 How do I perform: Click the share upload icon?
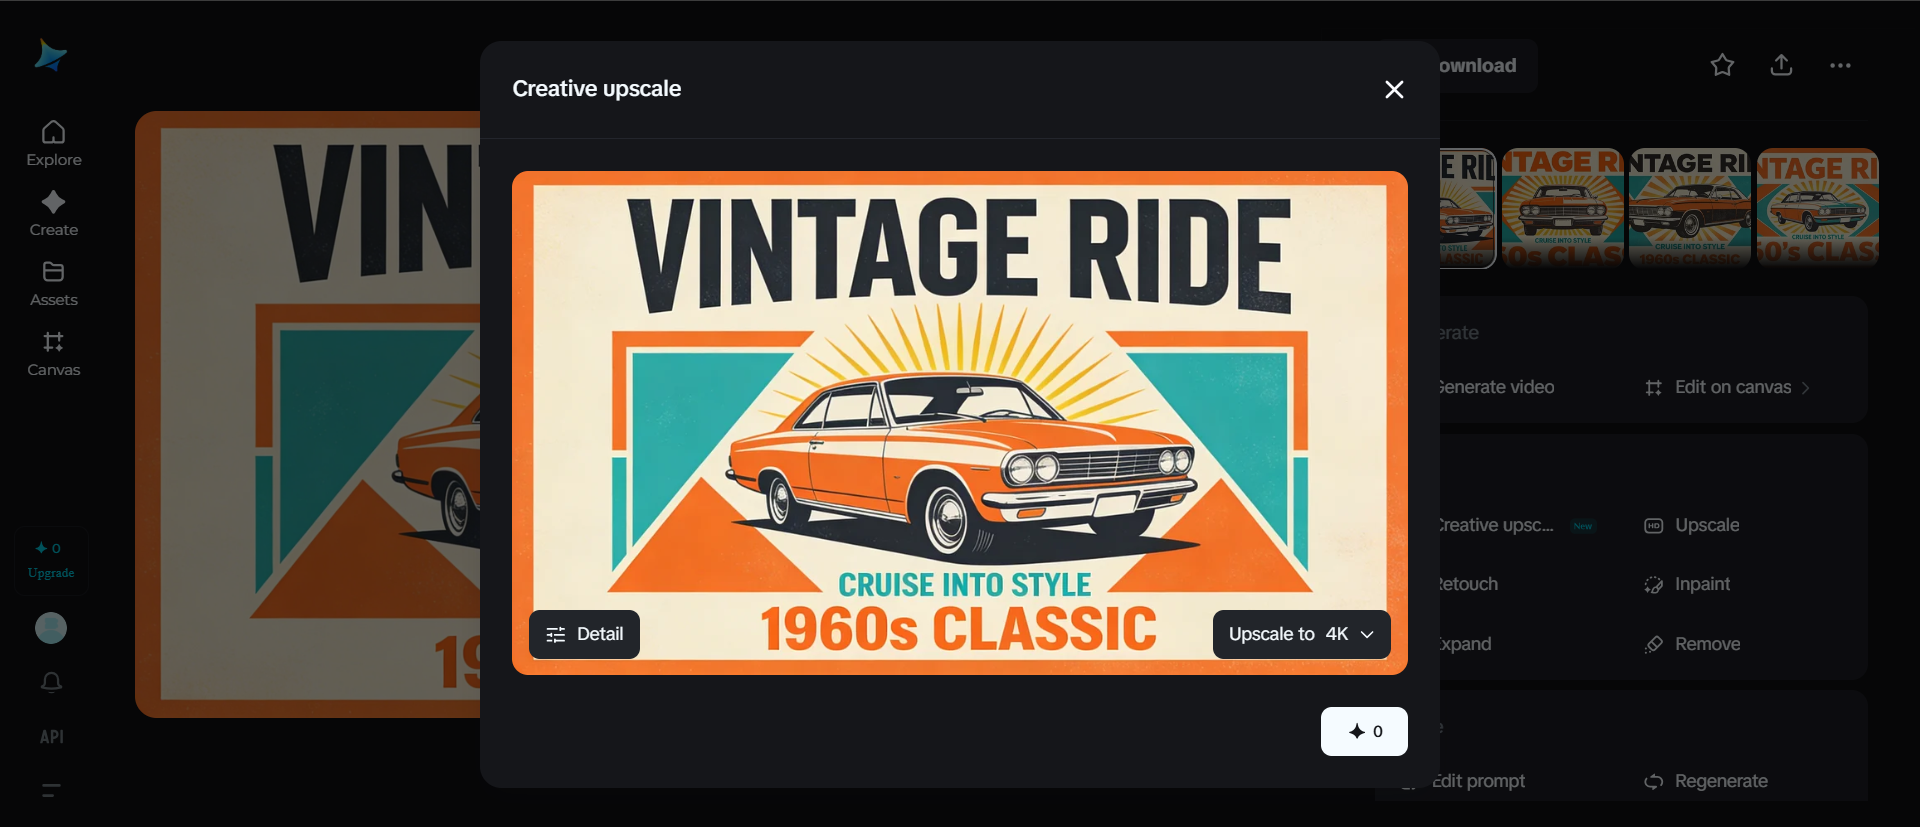pos(1781,66)
